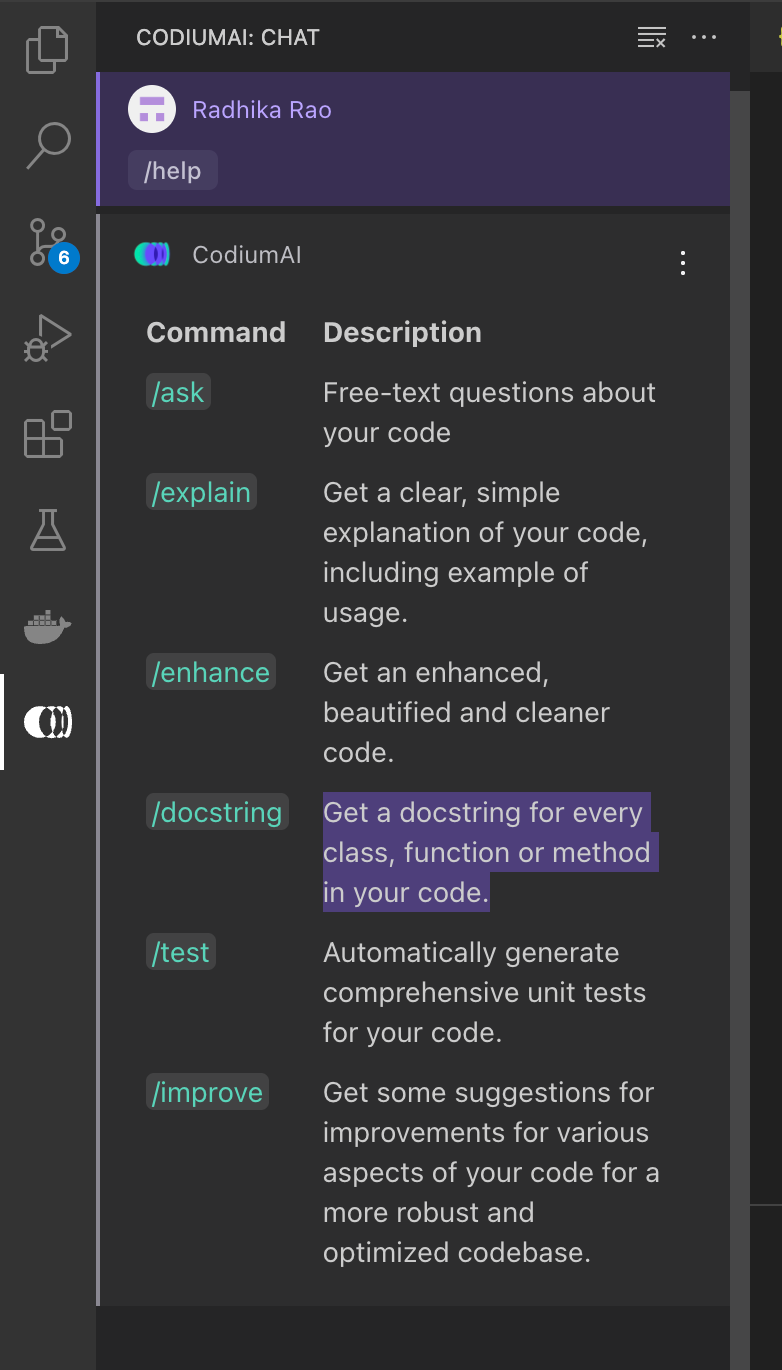Open the More Actions ellipsis menu
This screenshot has width=782, height=1370.
pyautogui.click(x=705, y=37)
